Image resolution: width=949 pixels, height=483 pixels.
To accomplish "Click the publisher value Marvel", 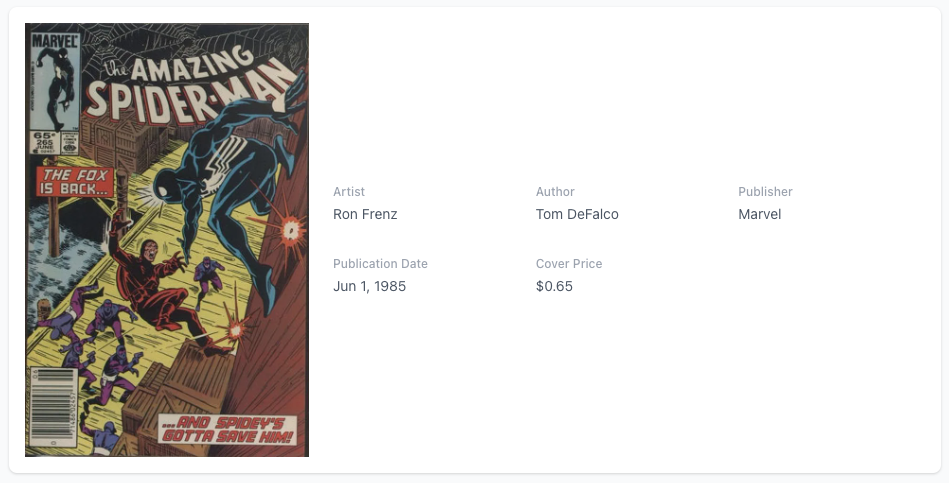I will 759,214.
